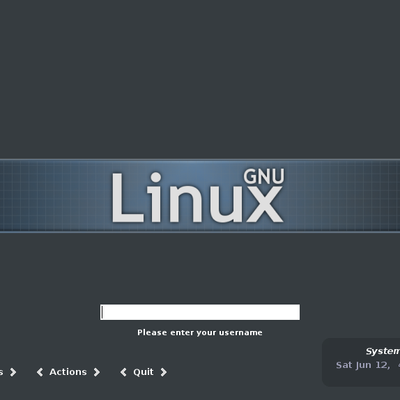
Task: Click the 'Please enter your username' prompt
Action: click(200, 333)
